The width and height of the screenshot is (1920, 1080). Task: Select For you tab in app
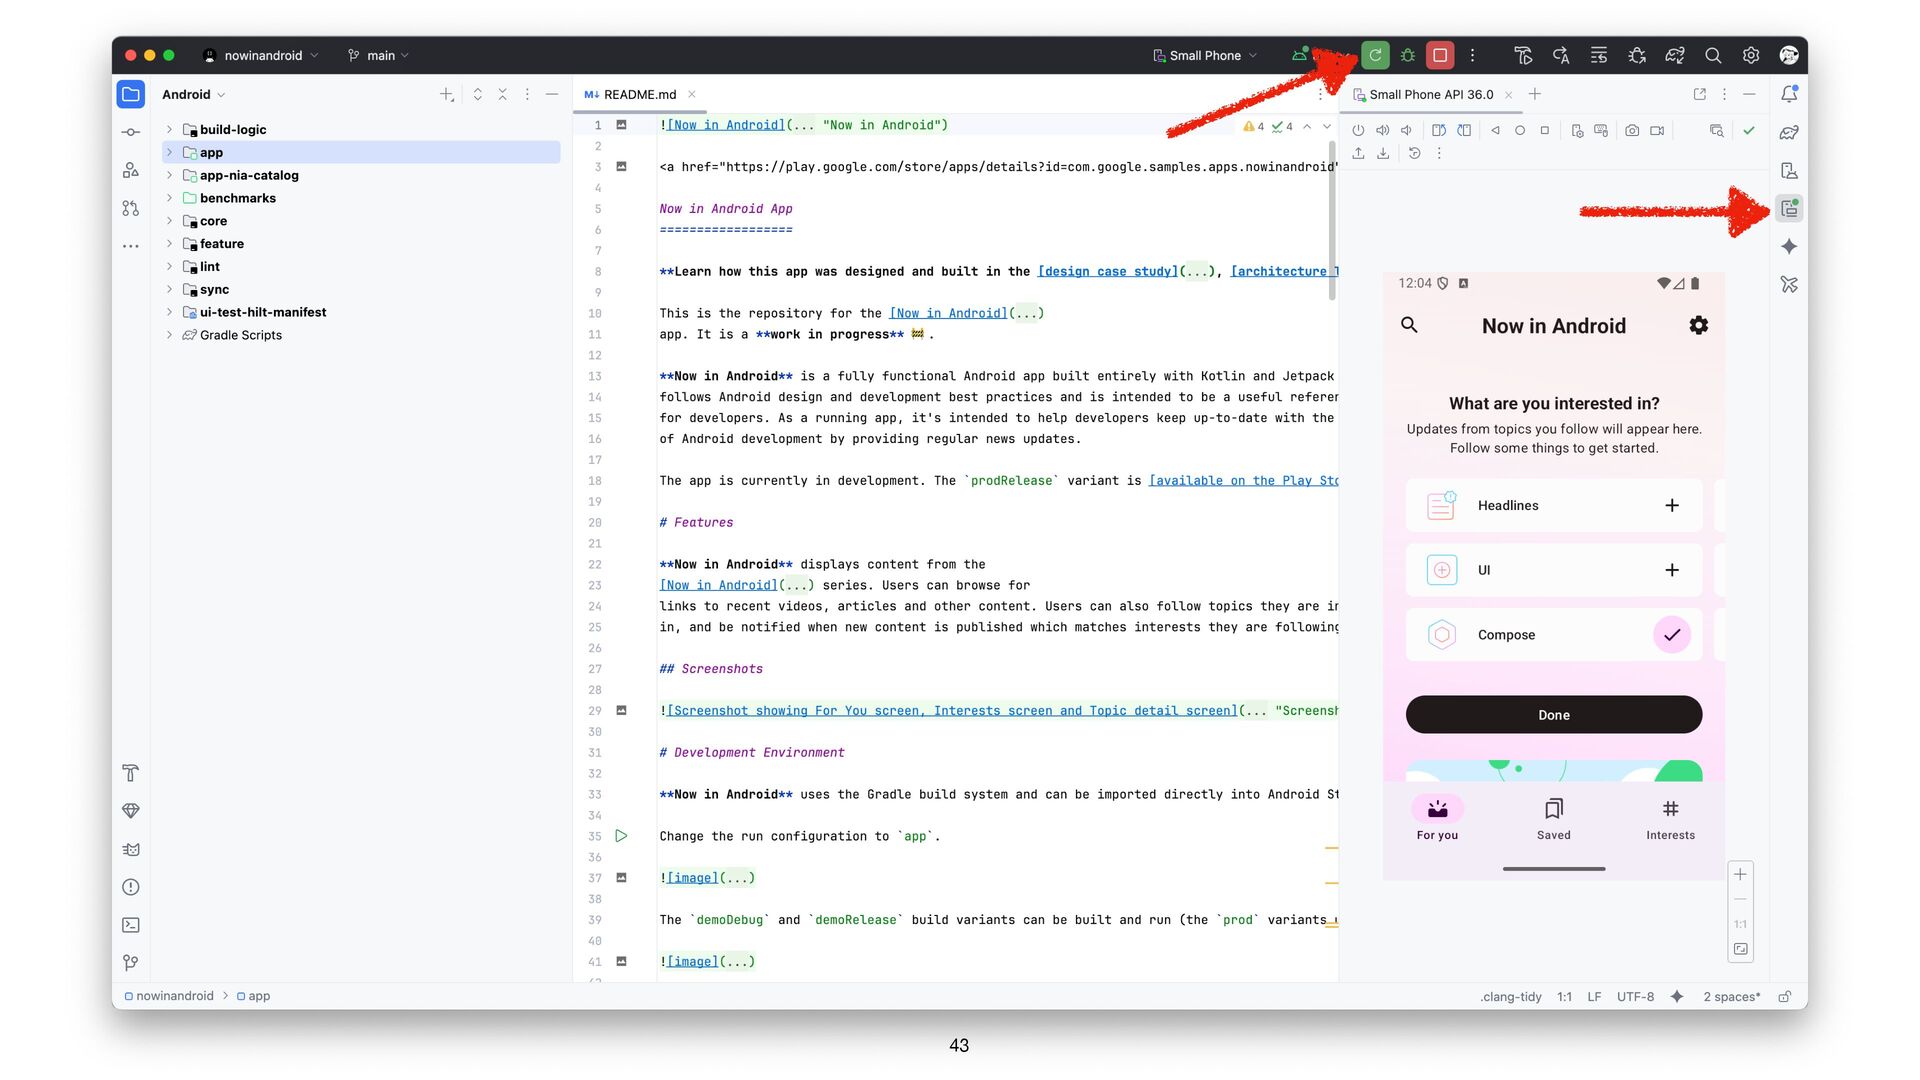[1437, 819]
